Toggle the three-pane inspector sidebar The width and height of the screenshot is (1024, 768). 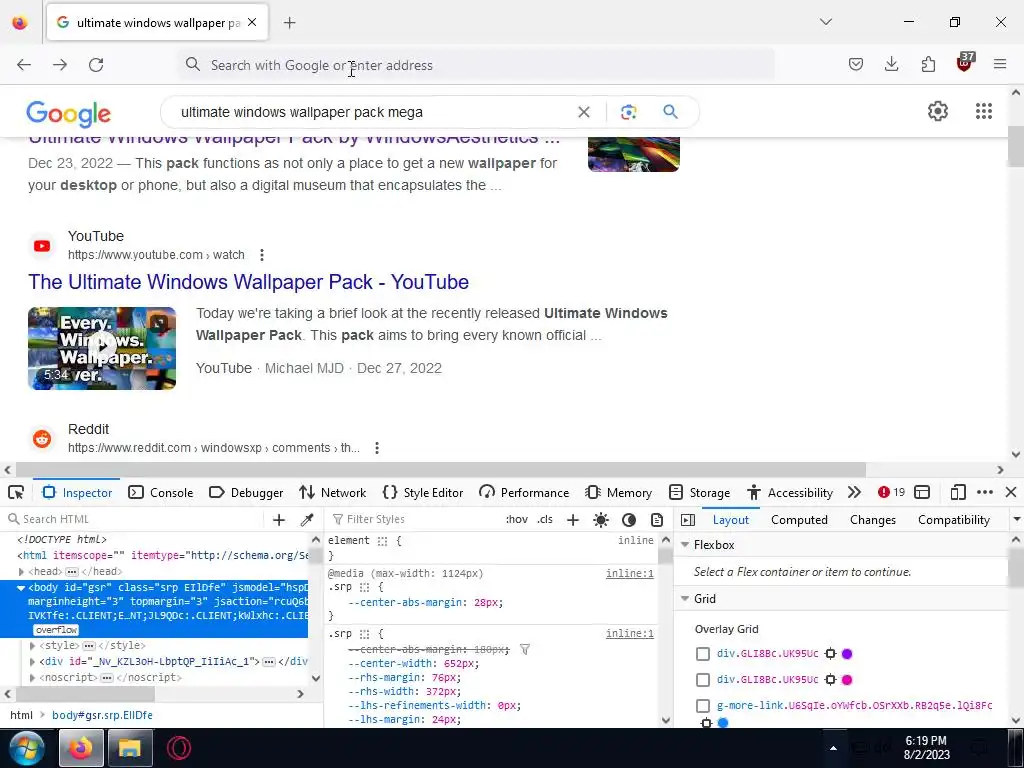(x=688, y=520)
